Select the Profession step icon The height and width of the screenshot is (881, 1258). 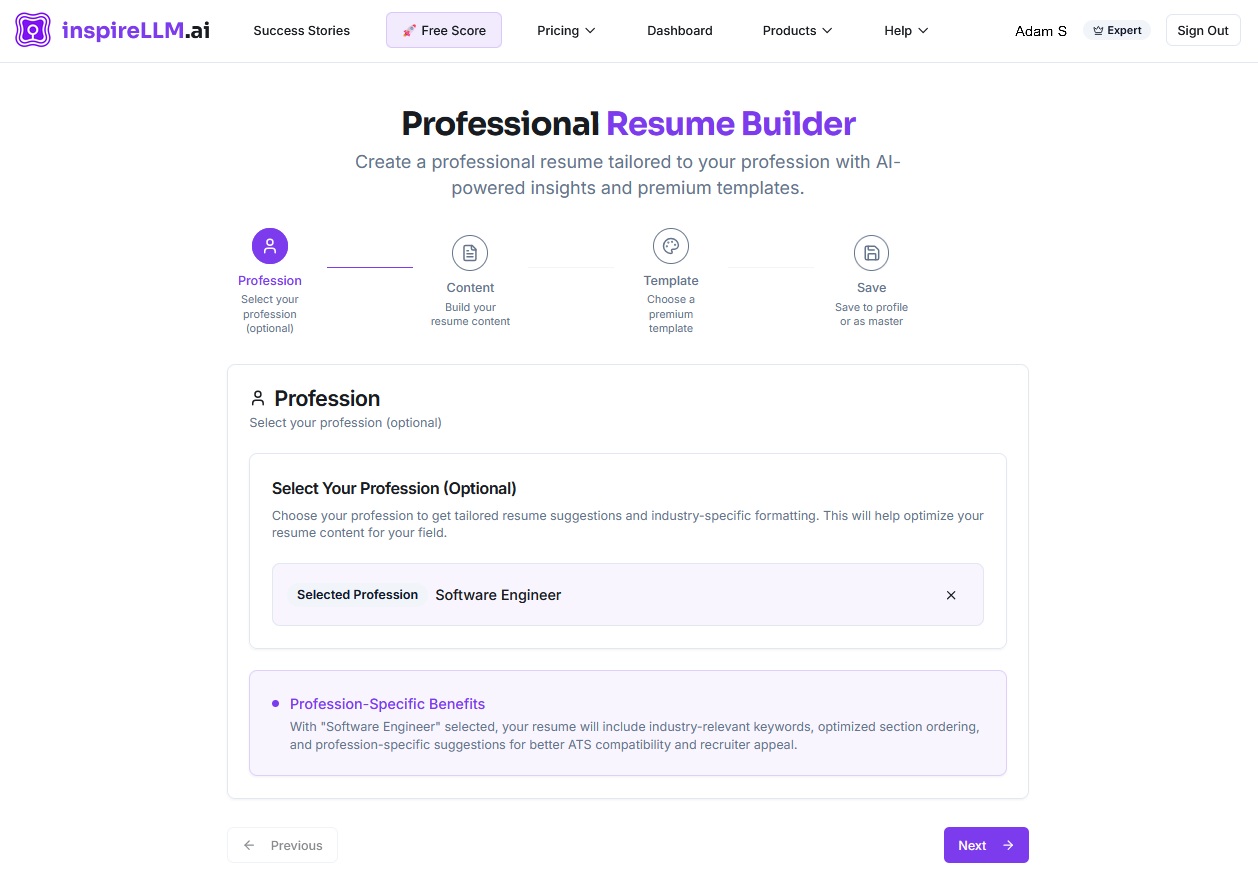269,245
